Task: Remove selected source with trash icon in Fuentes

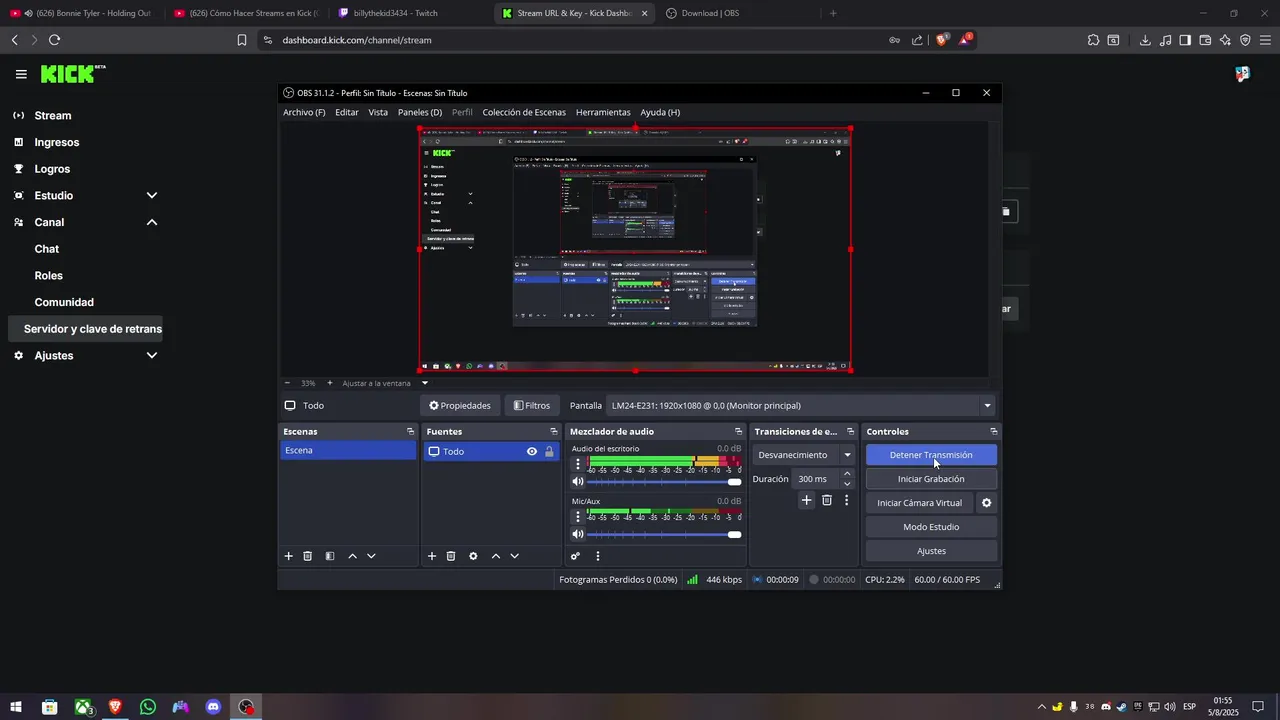Action: click(x=451, y=556)
